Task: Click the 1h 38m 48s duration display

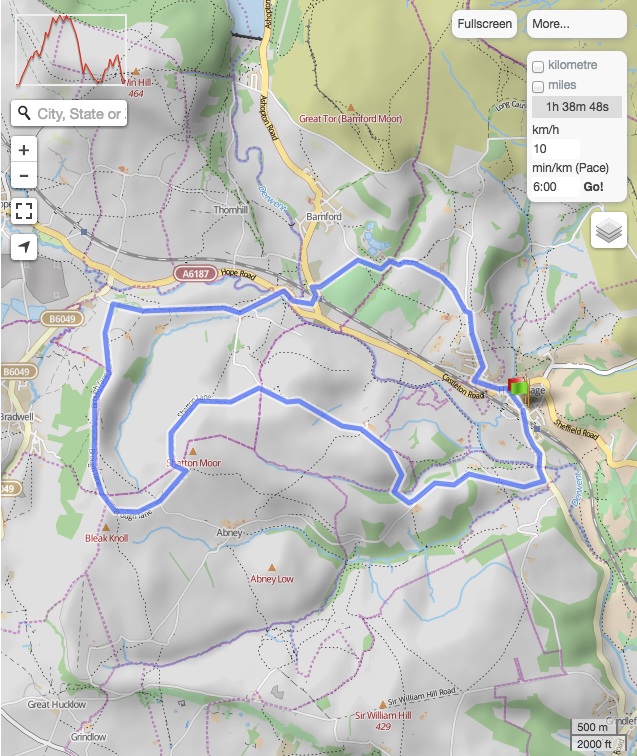Action: click(577, 107)
